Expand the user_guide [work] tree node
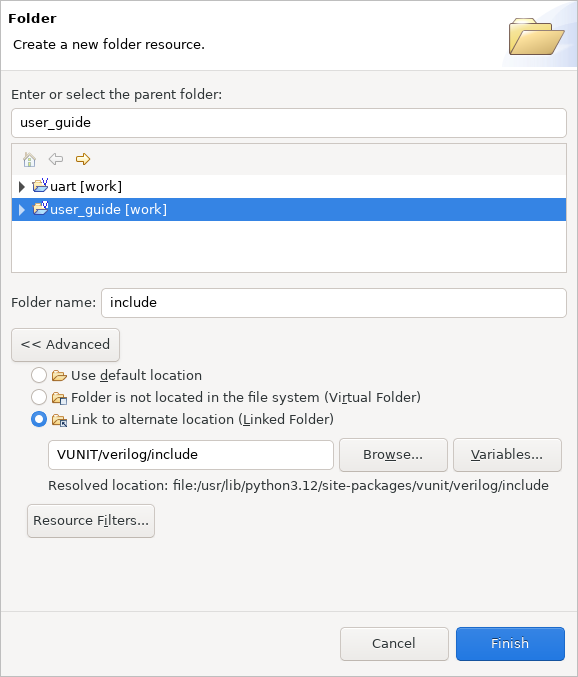The height and width of the screenshot is (677, 578). 22,210
